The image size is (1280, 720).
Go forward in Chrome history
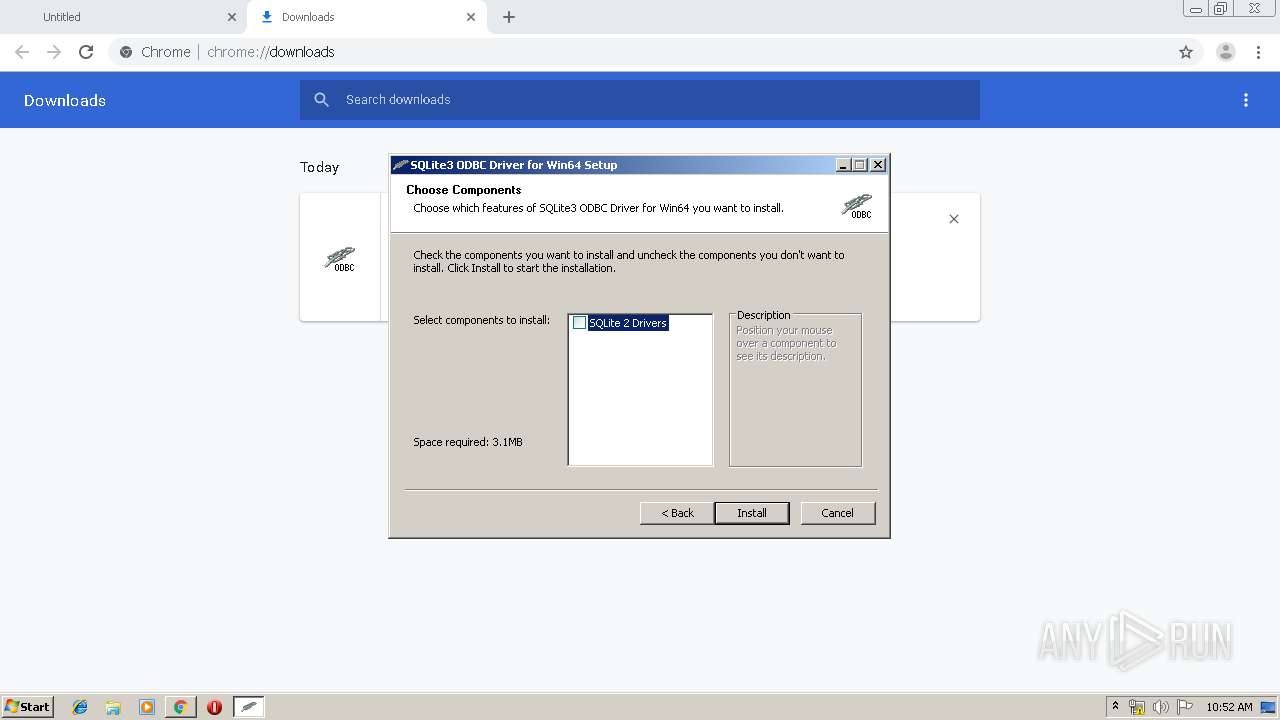pyautogui.click(x=54, y=52)
